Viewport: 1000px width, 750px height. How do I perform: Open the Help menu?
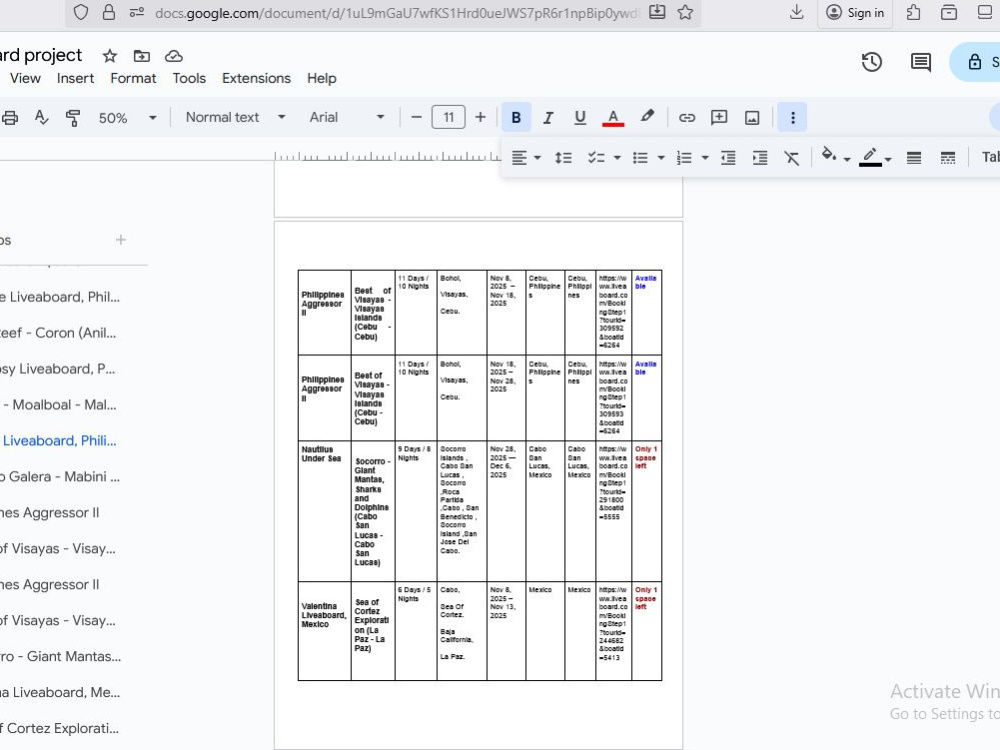pos(321,78)
